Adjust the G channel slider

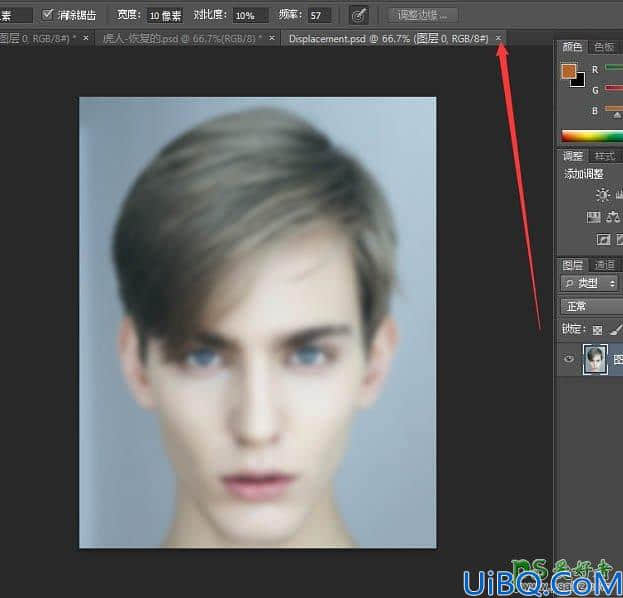point(613,88)
